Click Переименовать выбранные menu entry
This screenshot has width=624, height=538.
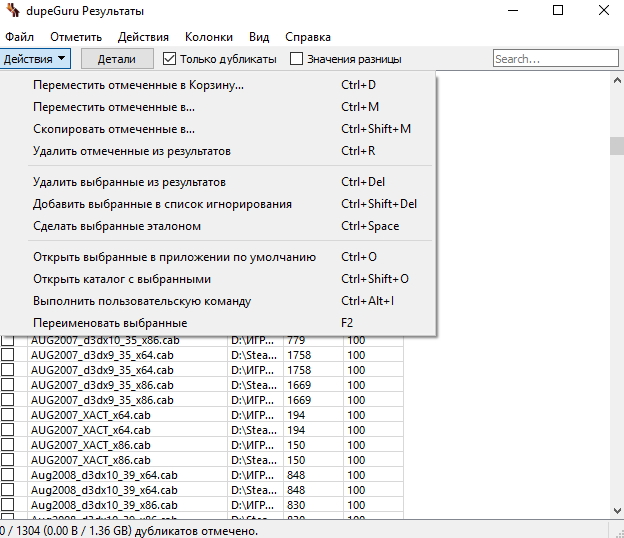pos(110,323)
